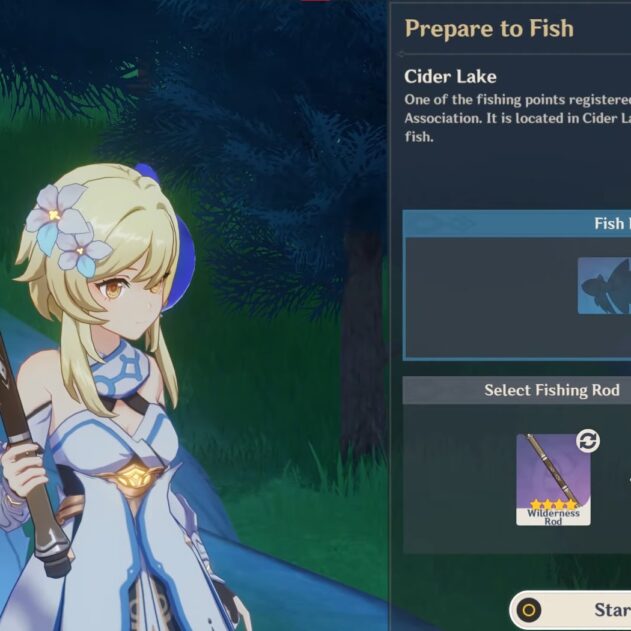Click the Prepare to Fish title

point(489,29)
